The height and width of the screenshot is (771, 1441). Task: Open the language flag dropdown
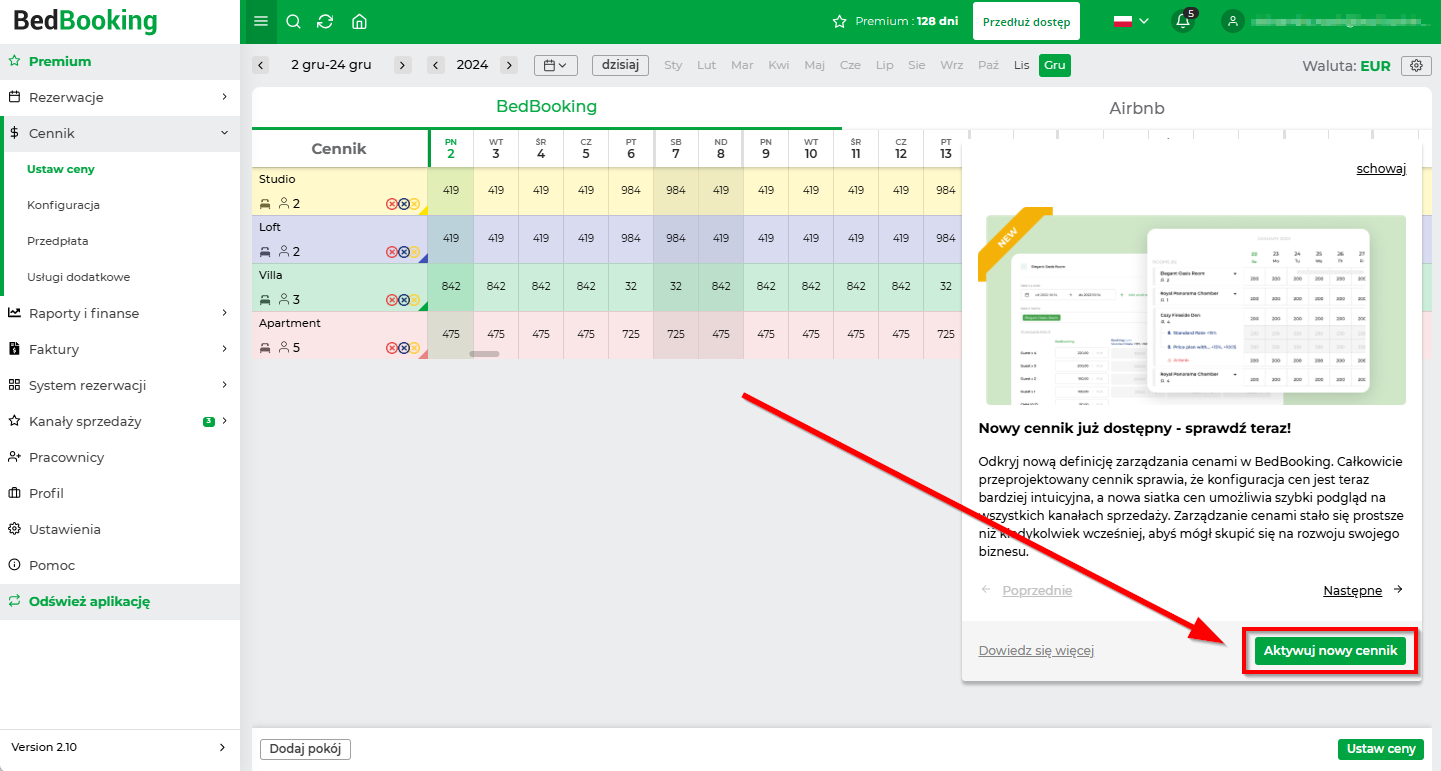(1131, 21)
